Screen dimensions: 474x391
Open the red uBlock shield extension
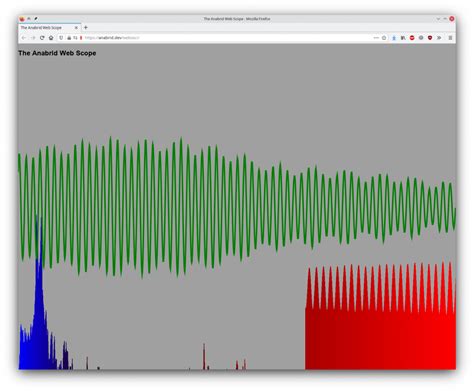(430, 38)
